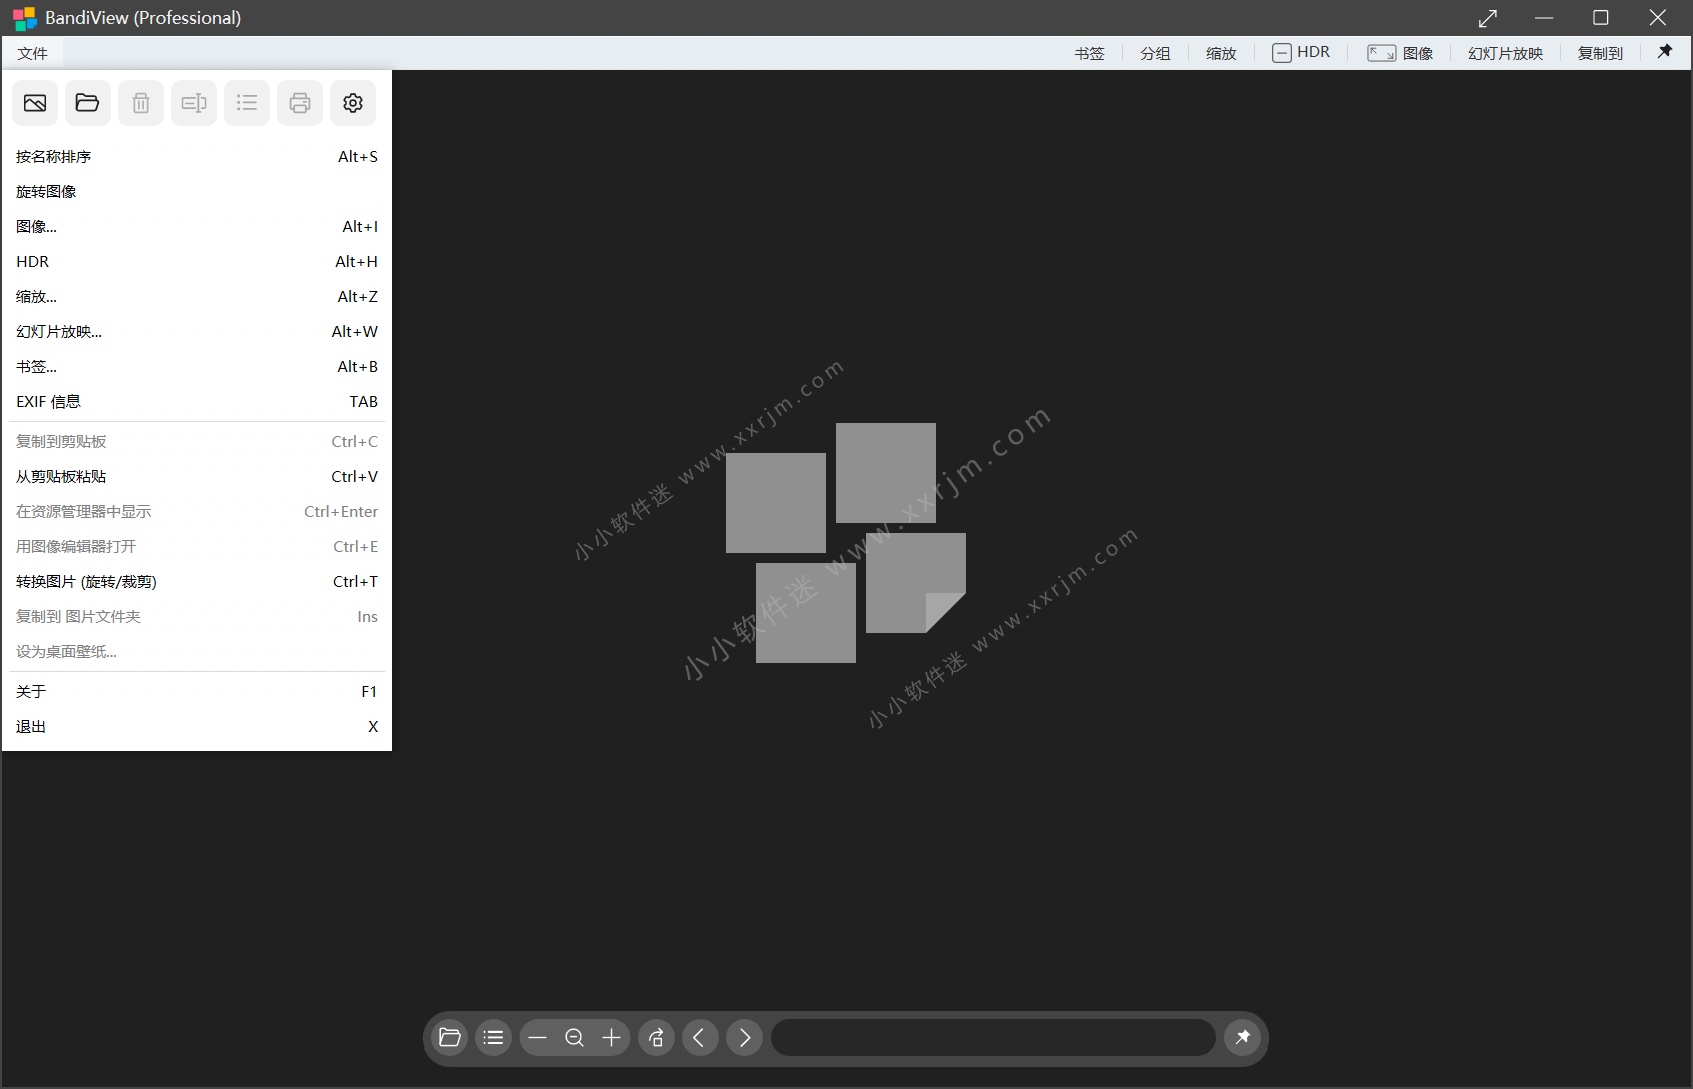1693x1089 pixels.
Task: Open file list icon in bottom toolbar
Action: click(x=493, y=1038)
